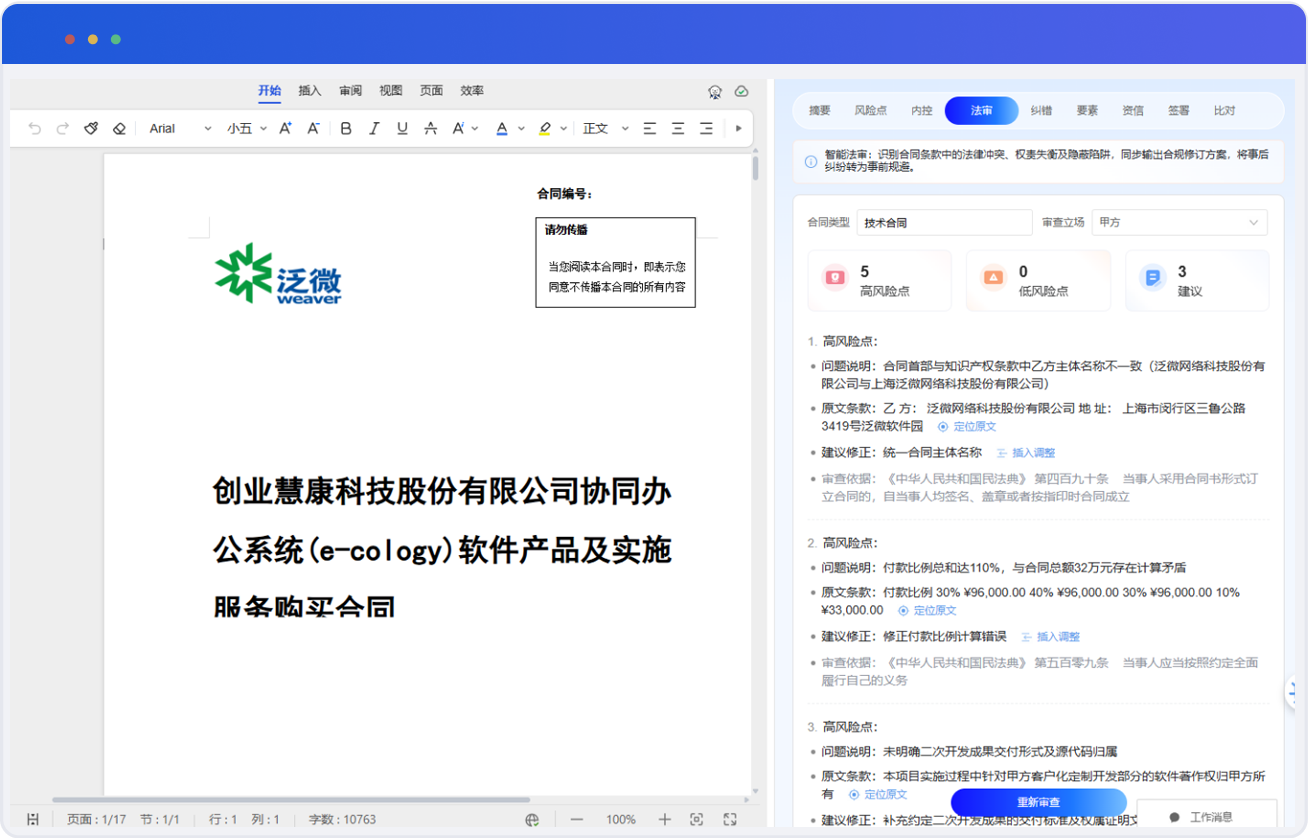Click 插入调整 next to 统一合同主体名称
1308x838 pixels.
point(1026,453)
